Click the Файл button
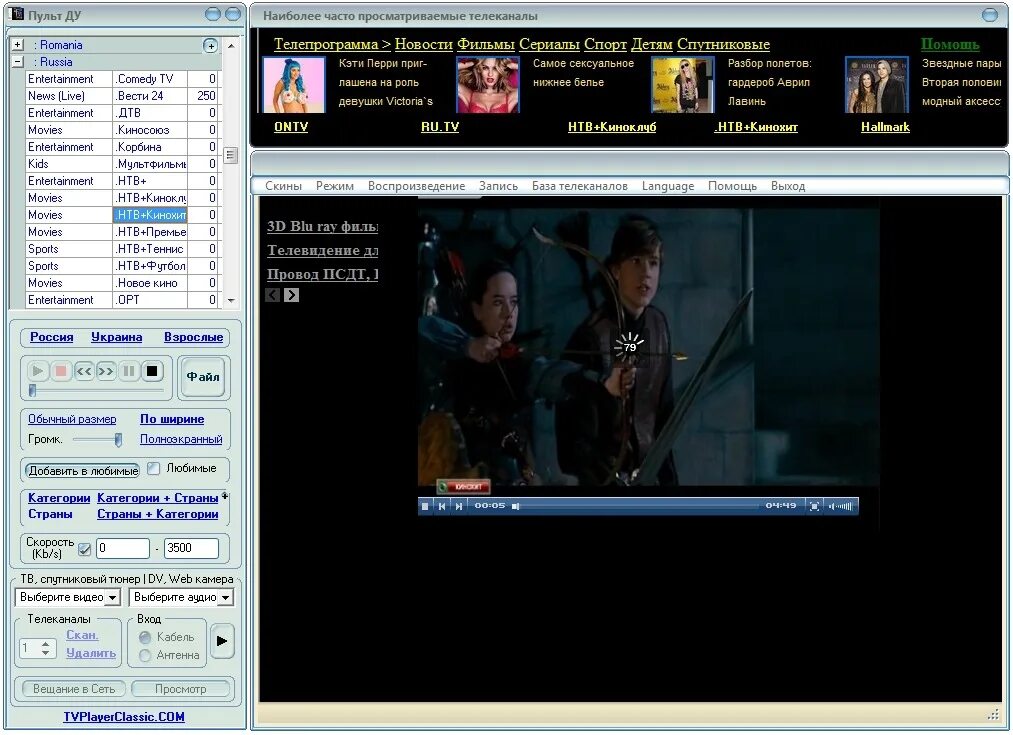 pyautogui.click(x=202, y=377)
